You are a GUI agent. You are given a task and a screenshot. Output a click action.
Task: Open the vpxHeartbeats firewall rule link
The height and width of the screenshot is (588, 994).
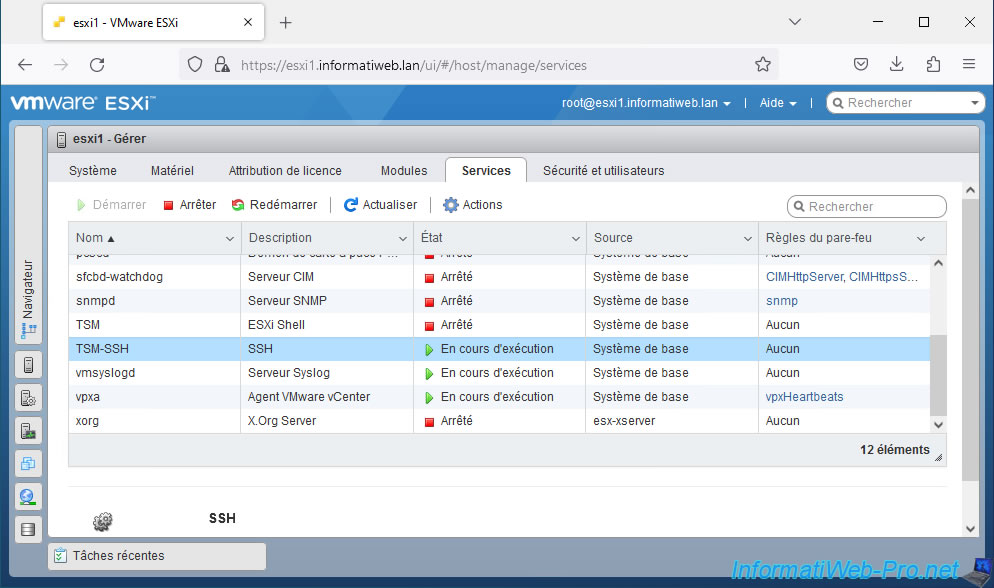pos(804,397)
